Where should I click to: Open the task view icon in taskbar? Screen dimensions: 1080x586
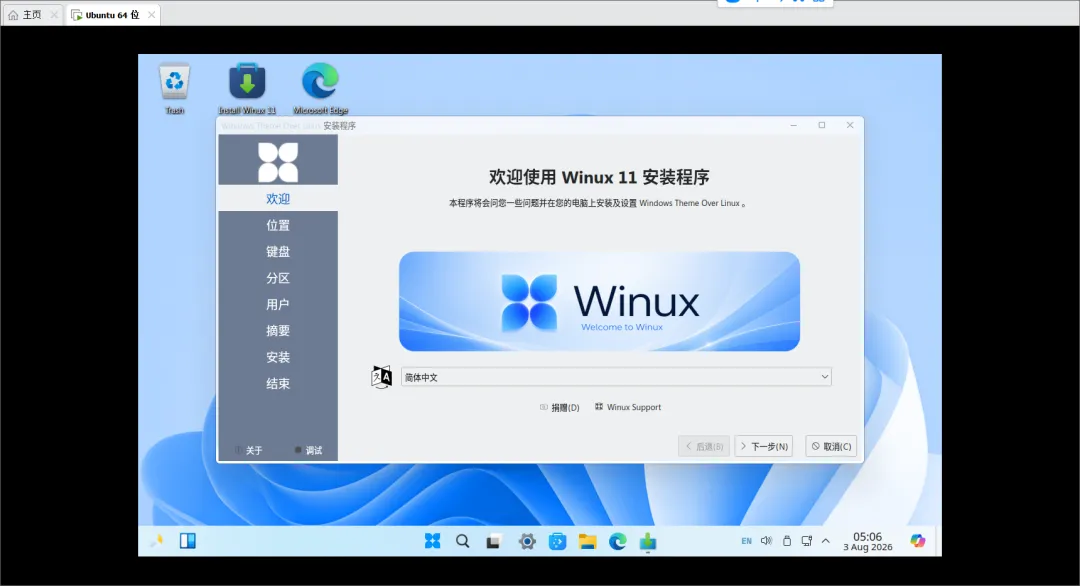point(493,542)
